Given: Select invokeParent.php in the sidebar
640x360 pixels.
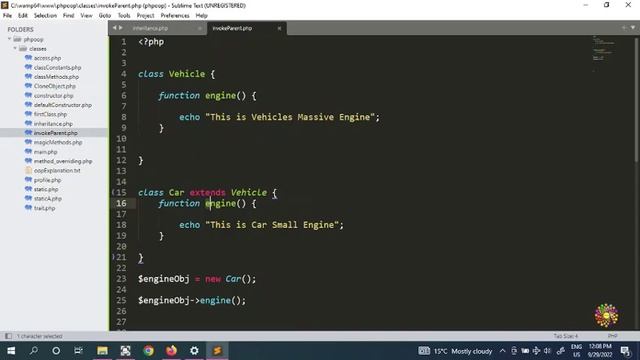Looking at the screenshot, I should [x=56, y=133].
